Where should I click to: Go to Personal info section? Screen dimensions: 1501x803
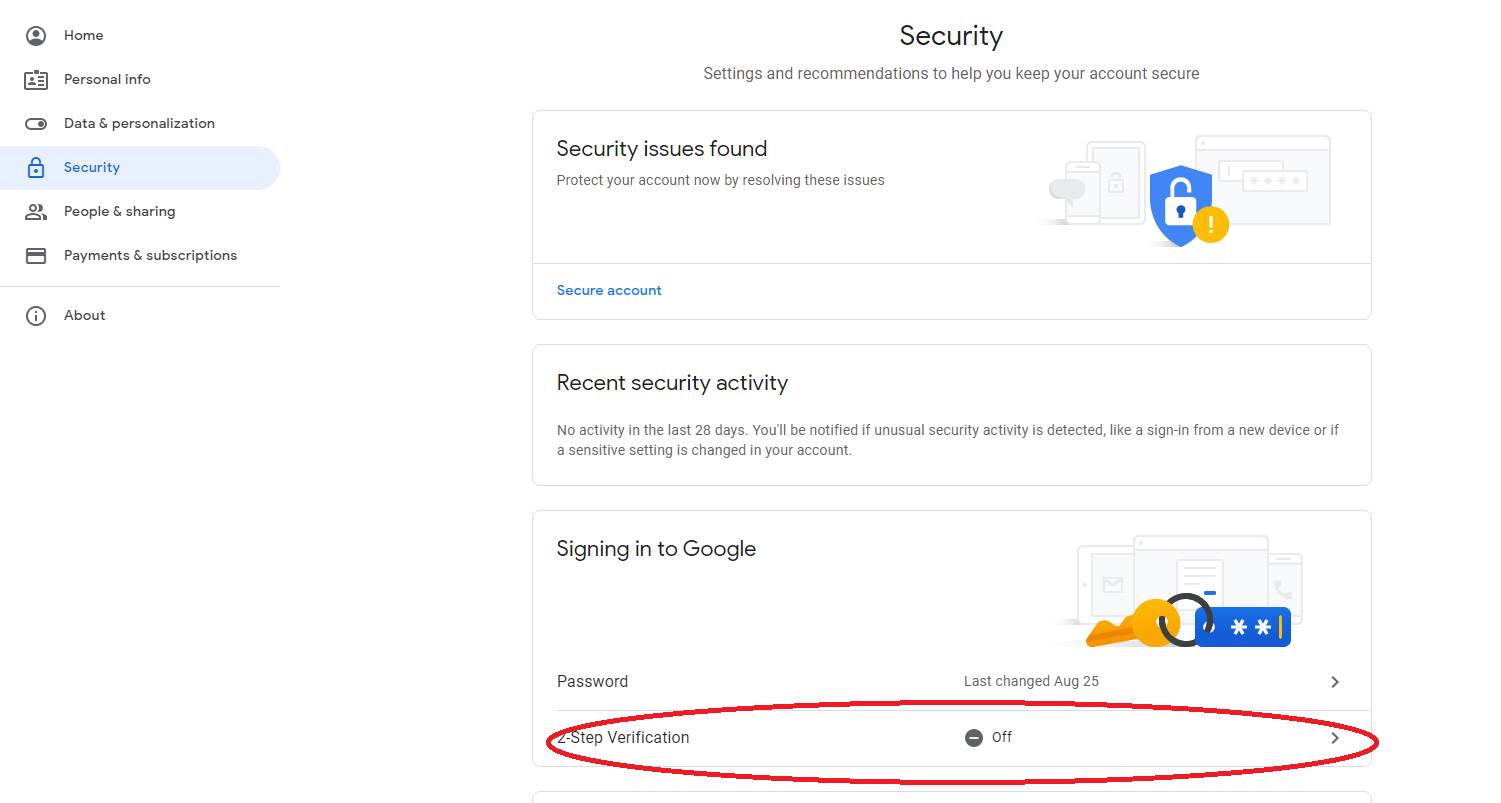click(107, 80)
